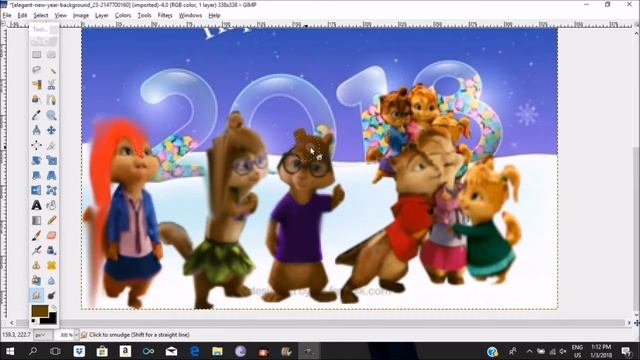Reset colors to default black and white
The width and height of the screenshot is (640, 360).
(x=34, y=322)
